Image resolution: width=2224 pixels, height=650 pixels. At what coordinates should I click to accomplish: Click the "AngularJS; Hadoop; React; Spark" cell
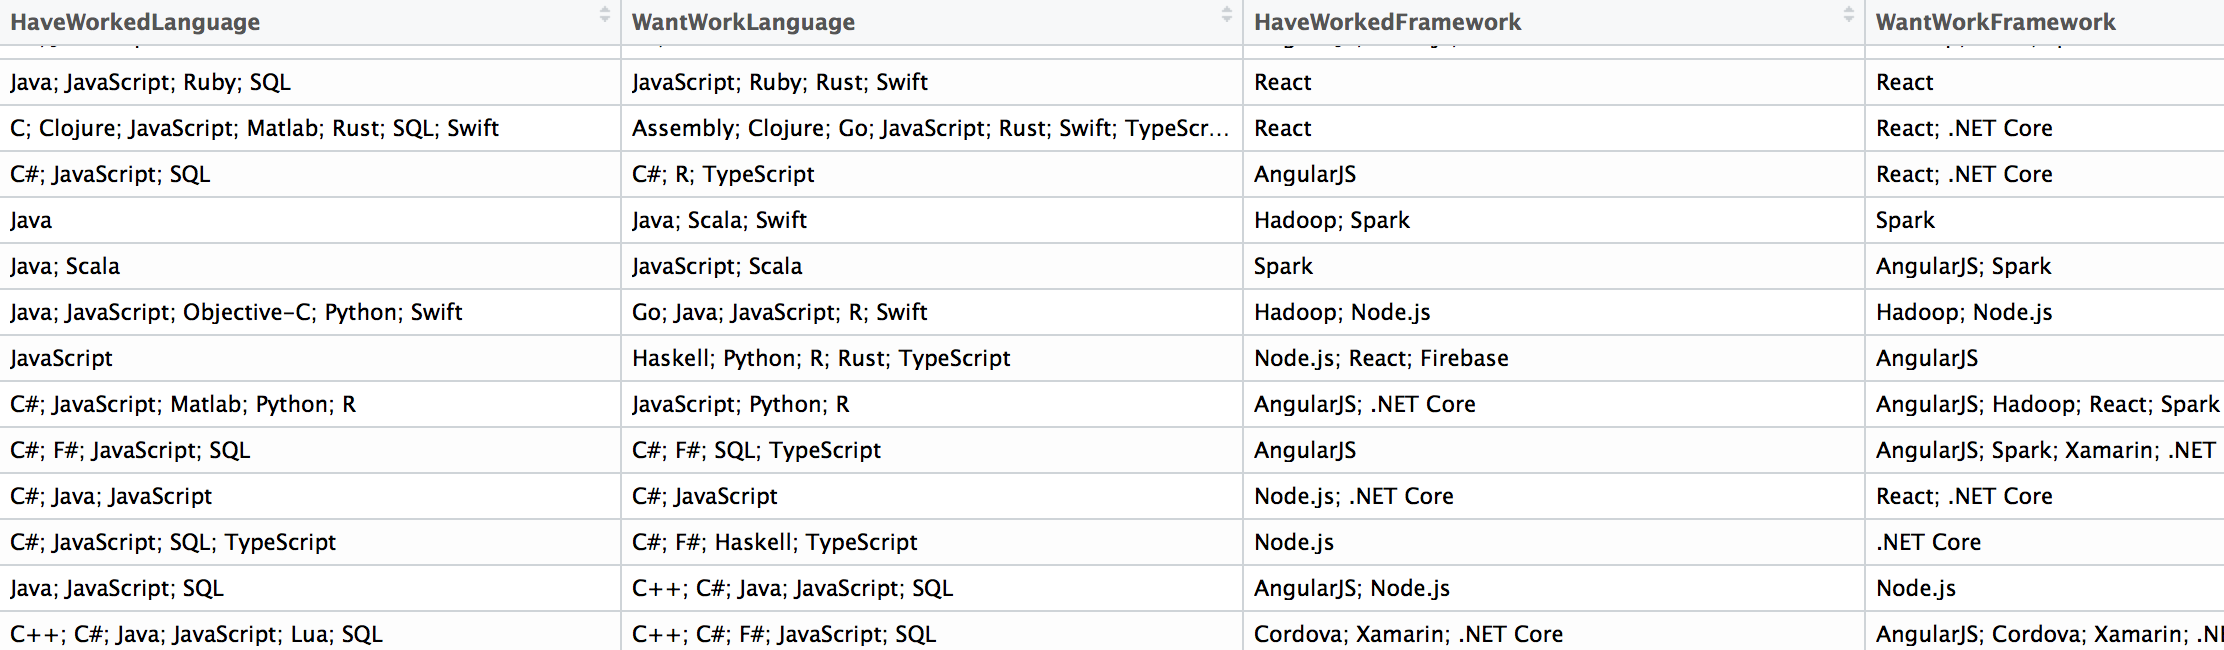click(2046, 404)
